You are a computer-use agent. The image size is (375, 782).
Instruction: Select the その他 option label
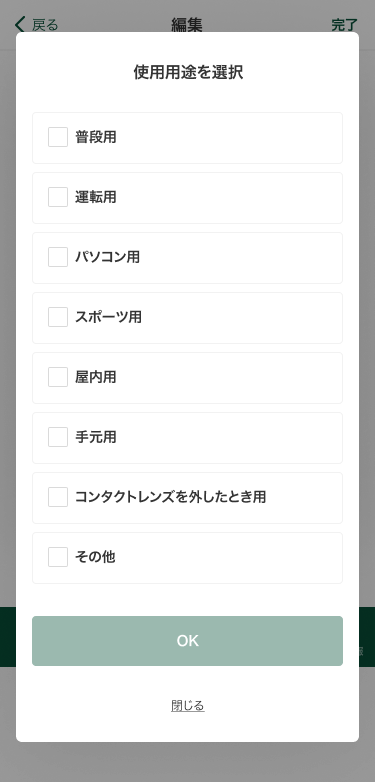(95, 557)
